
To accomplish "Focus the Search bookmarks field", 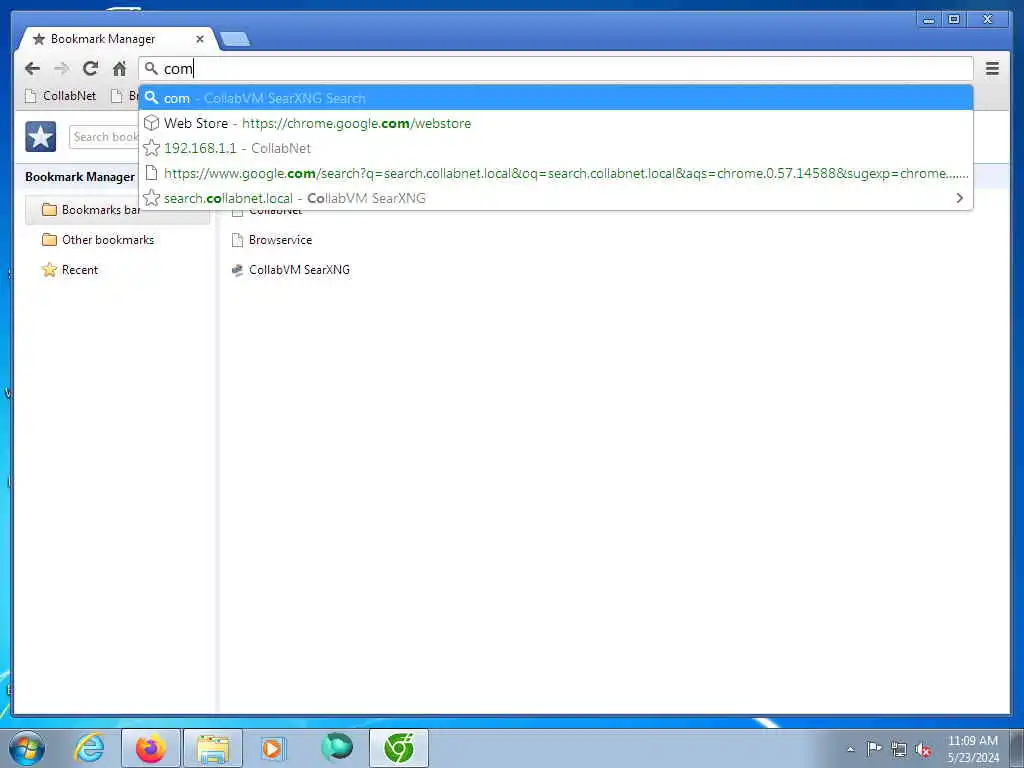I will coord(104,136).
